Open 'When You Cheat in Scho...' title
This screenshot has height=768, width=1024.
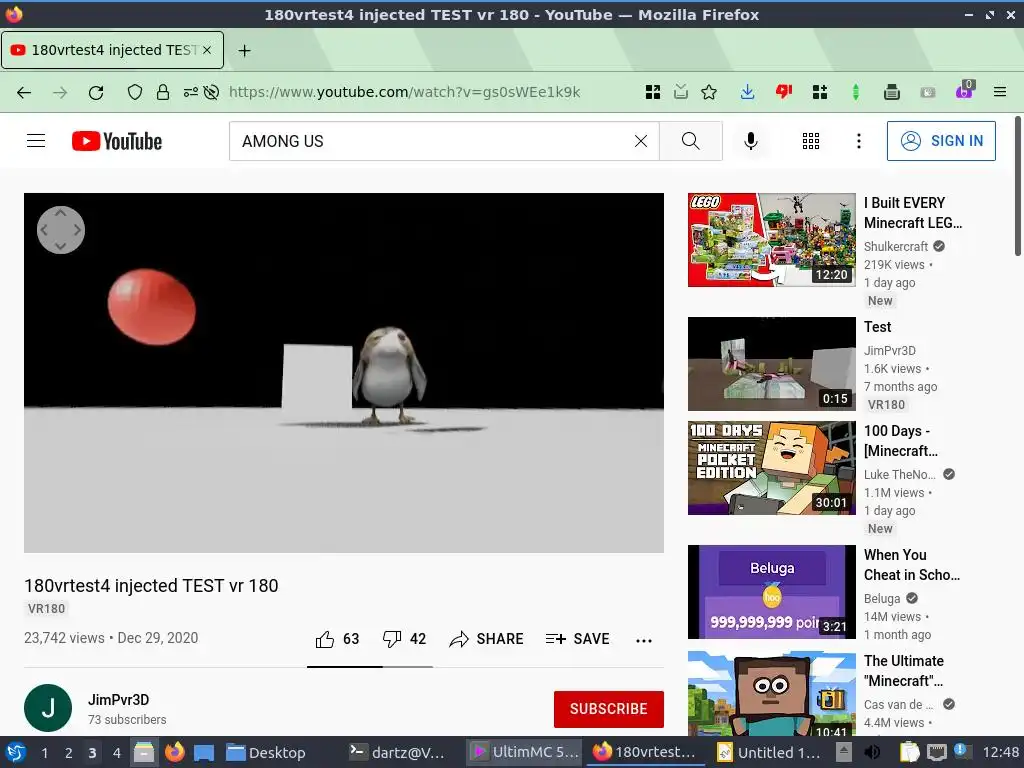point(912,564)
